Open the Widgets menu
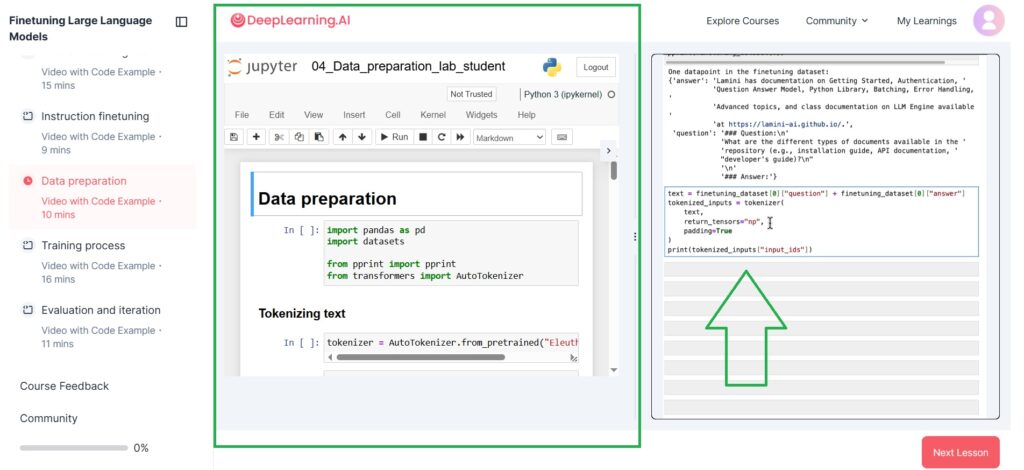Viewport: 1024px width, 470px height. click(x=481, y=115)
